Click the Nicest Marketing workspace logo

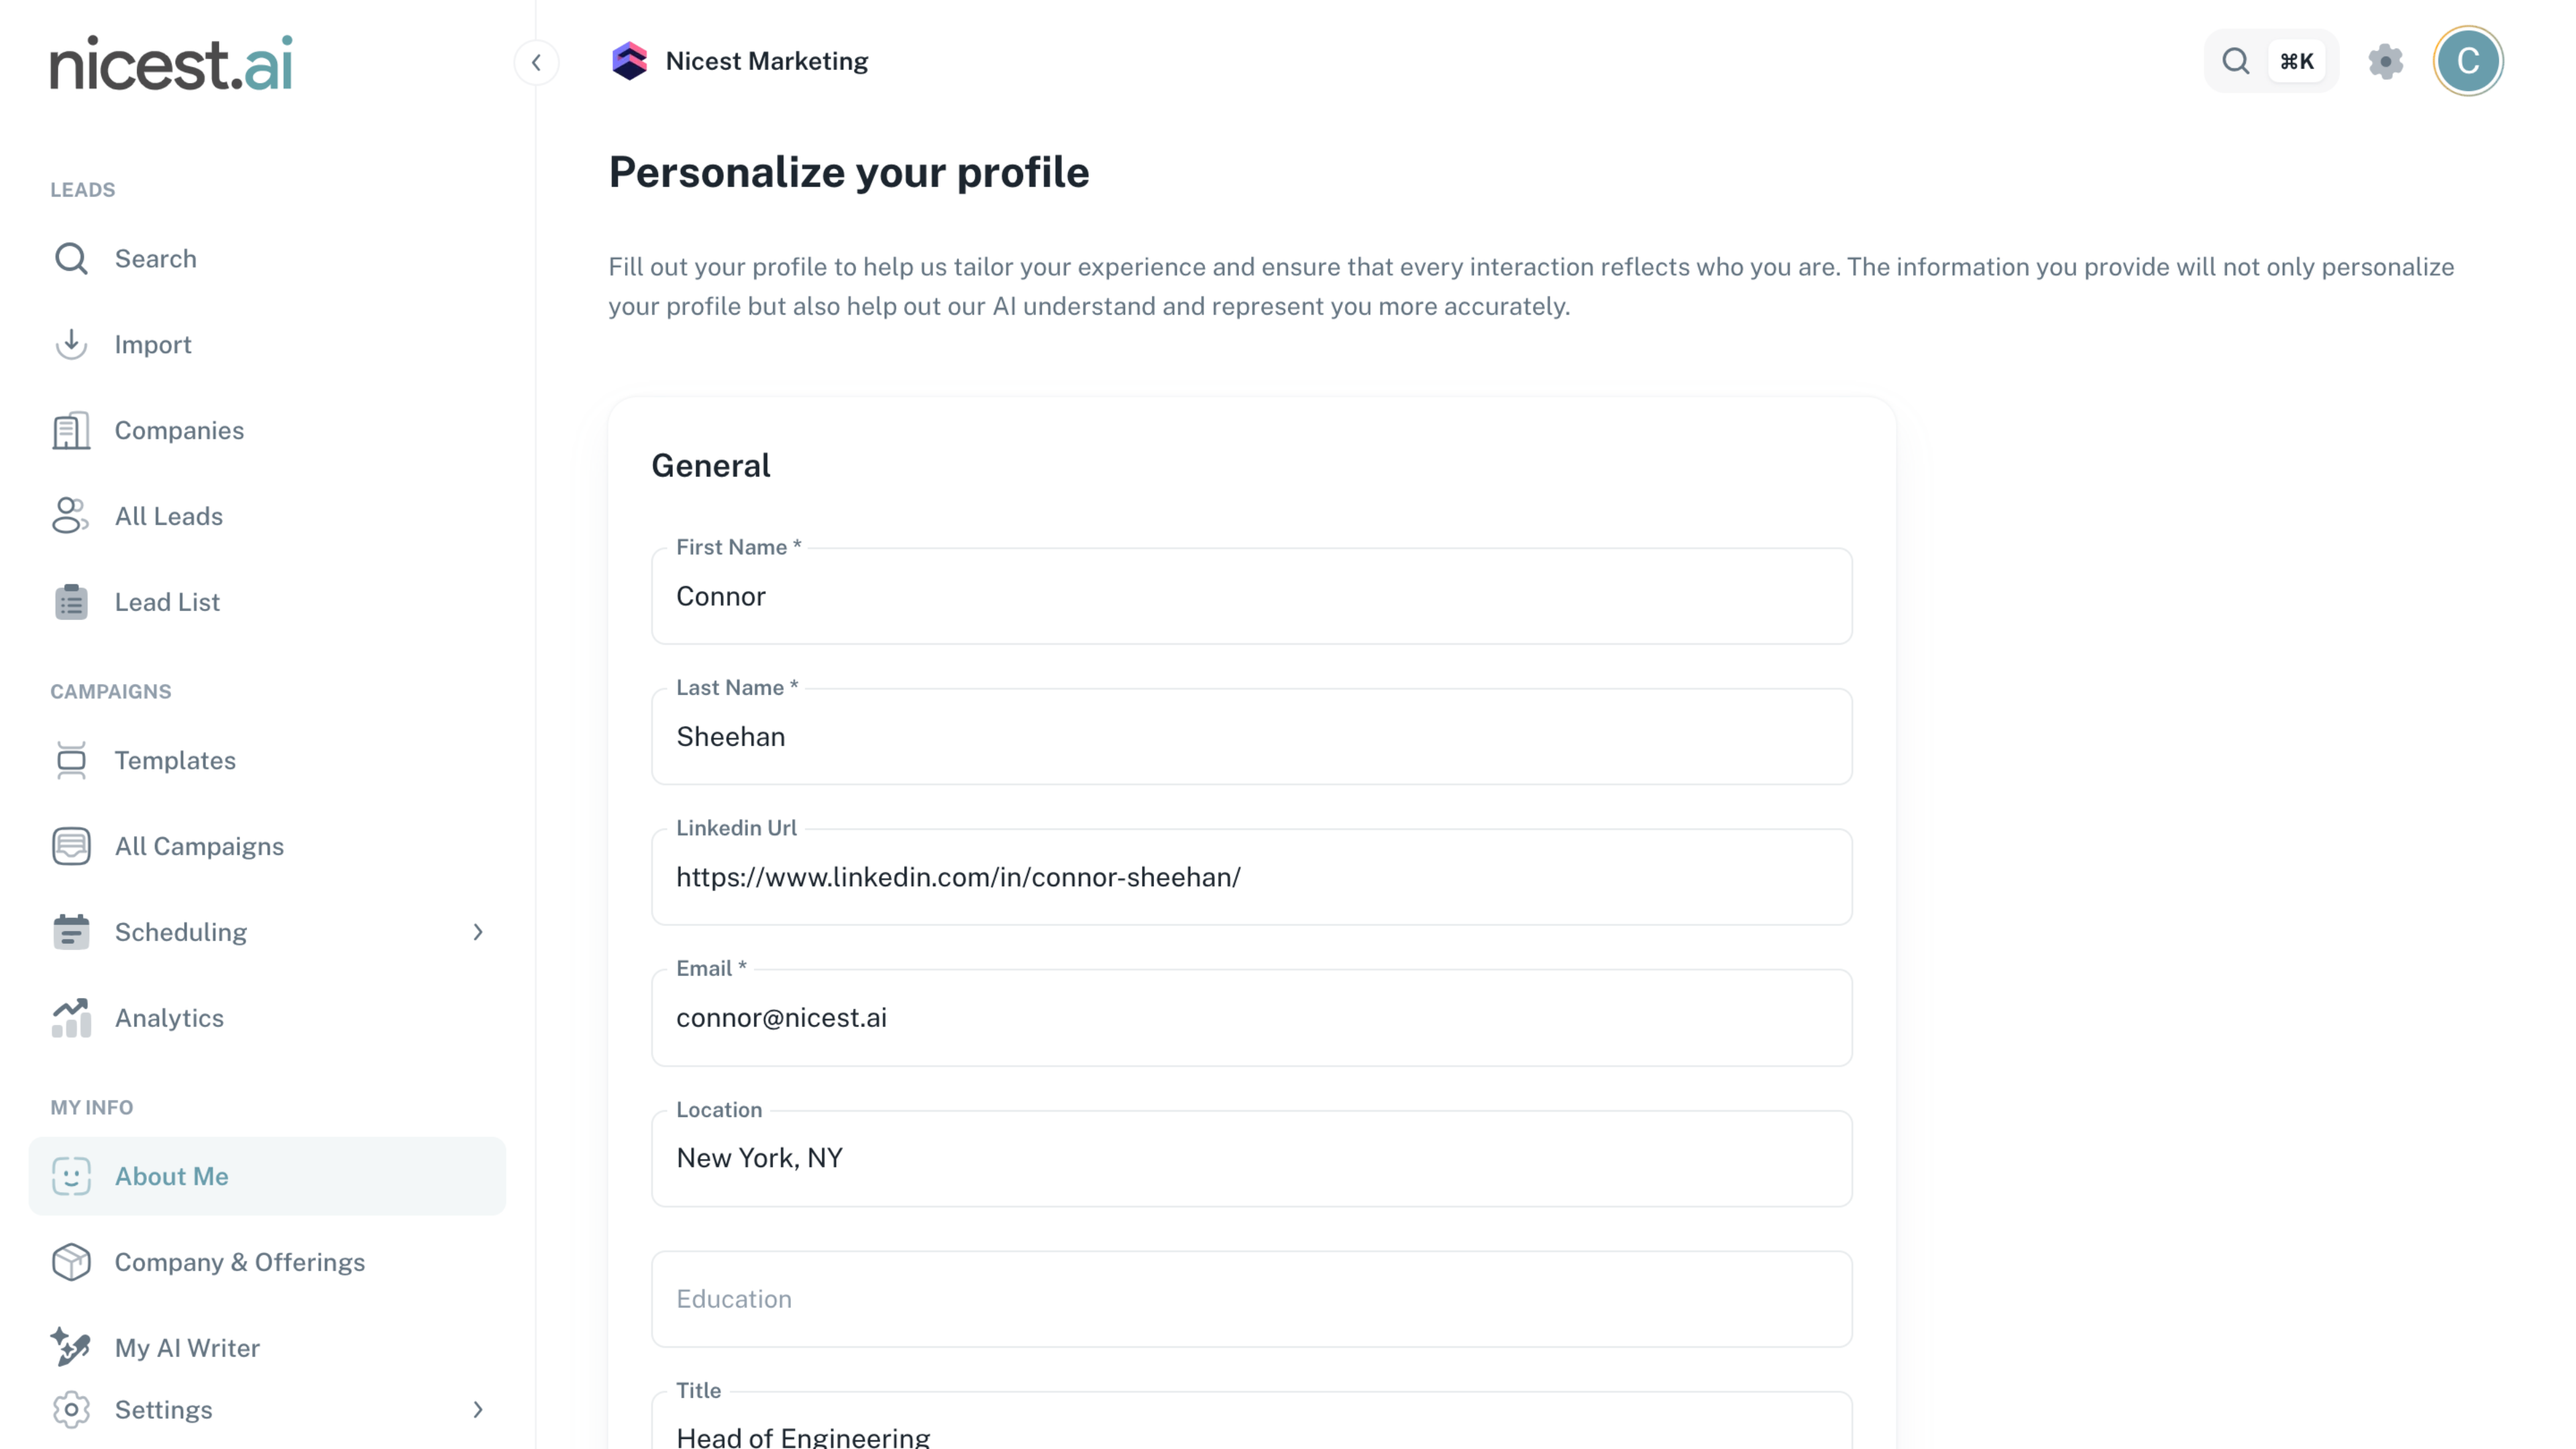[630, 61]
